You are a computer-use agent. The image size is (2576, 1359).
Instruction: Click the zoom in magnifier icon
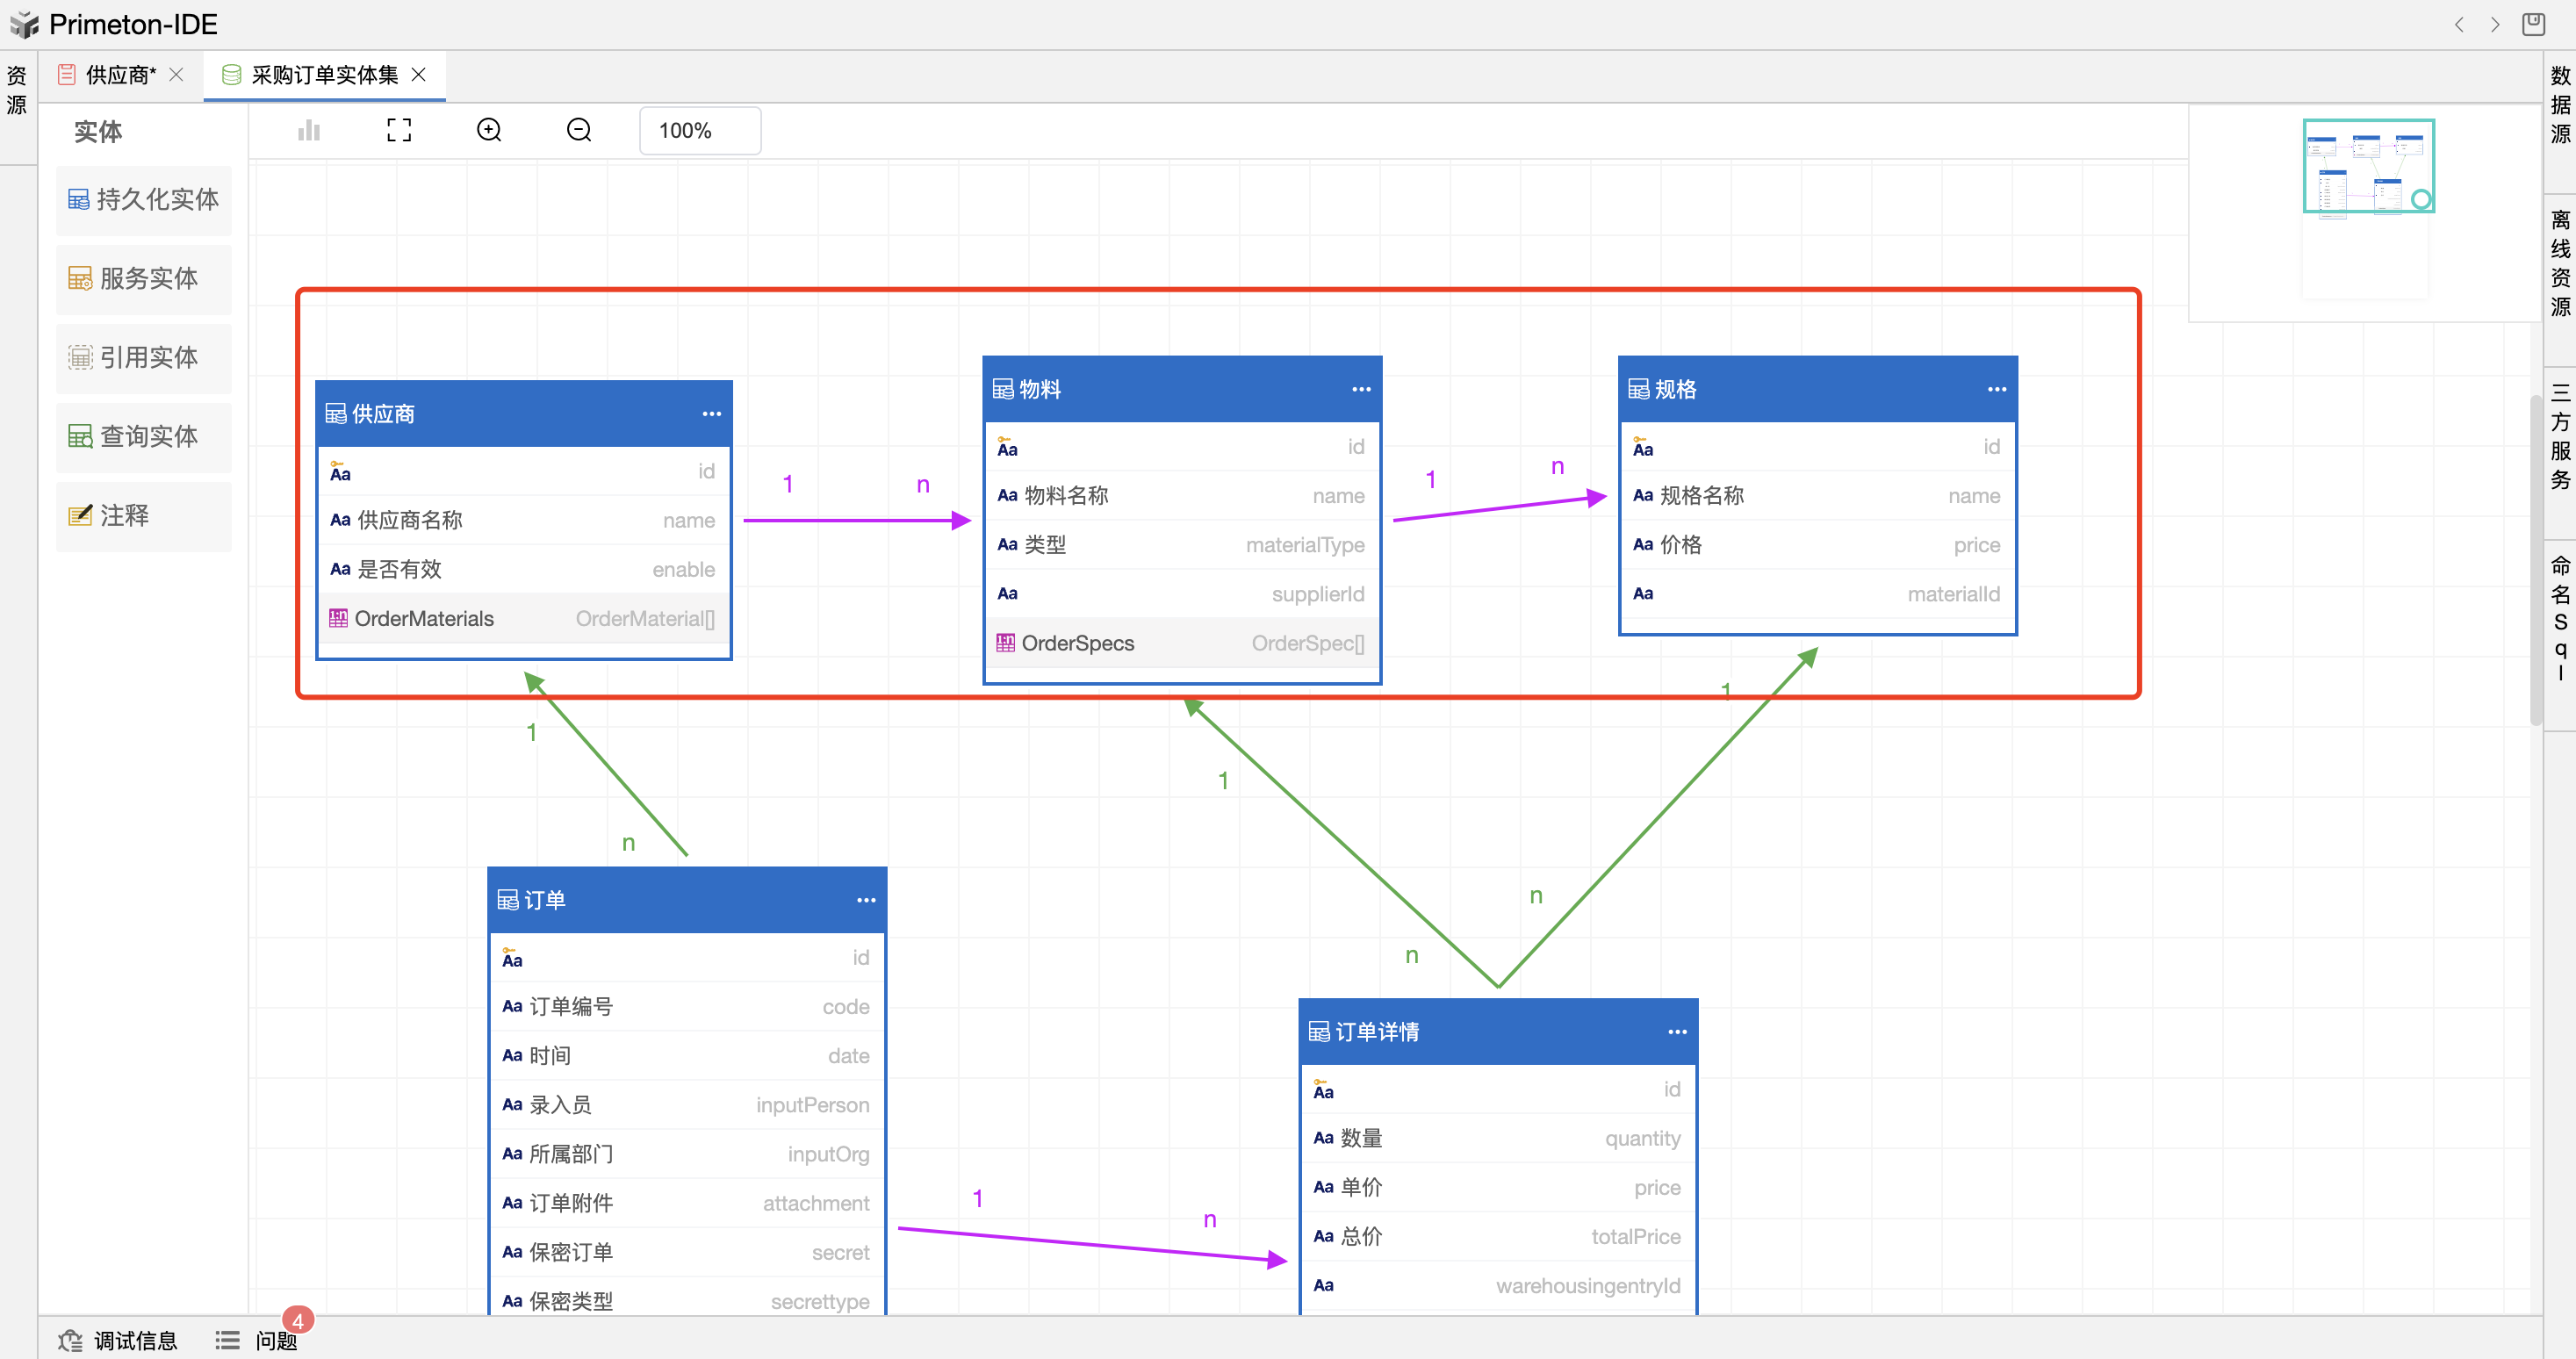point(489,130)
